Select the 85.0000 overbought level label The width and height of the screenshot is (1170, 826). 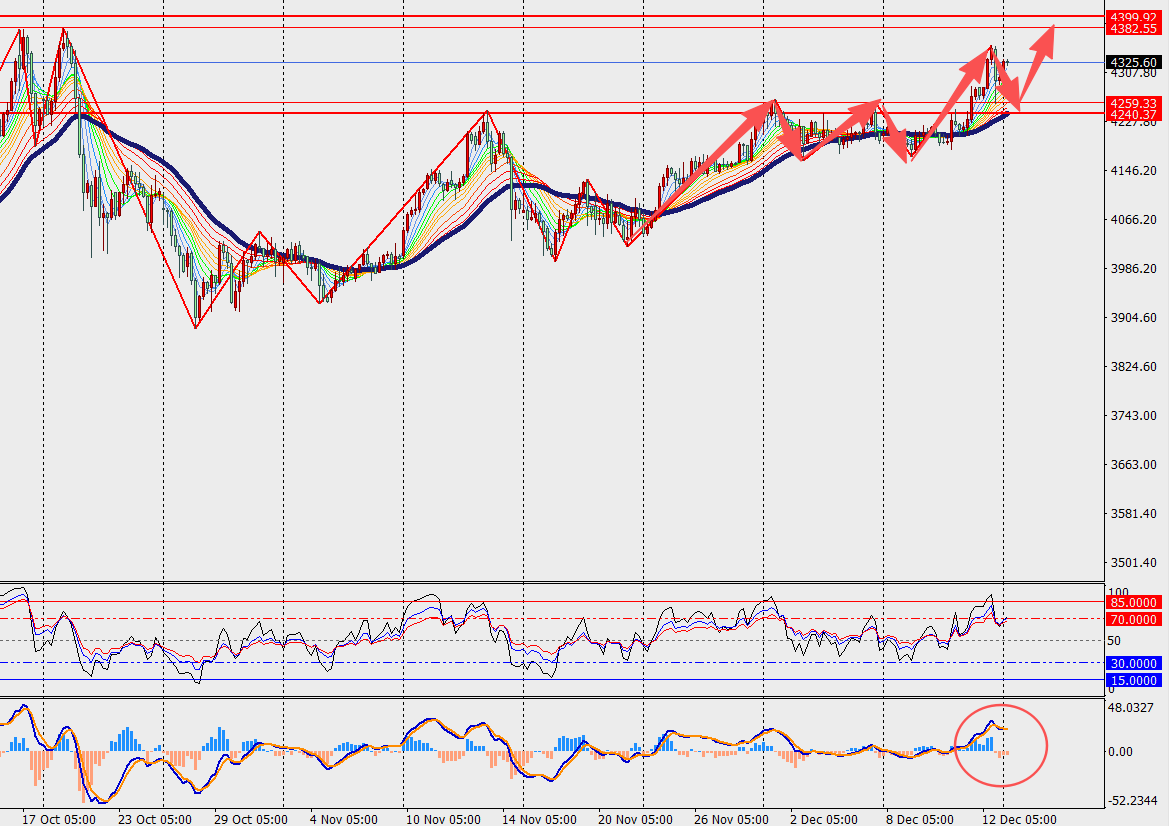point(1133,602)
